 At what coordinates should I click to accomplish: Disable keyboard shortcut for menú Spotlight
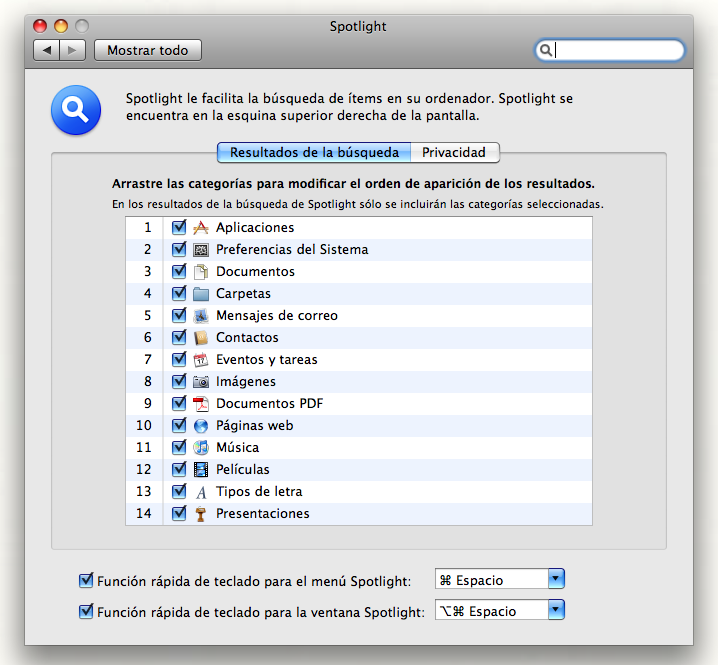86,580
